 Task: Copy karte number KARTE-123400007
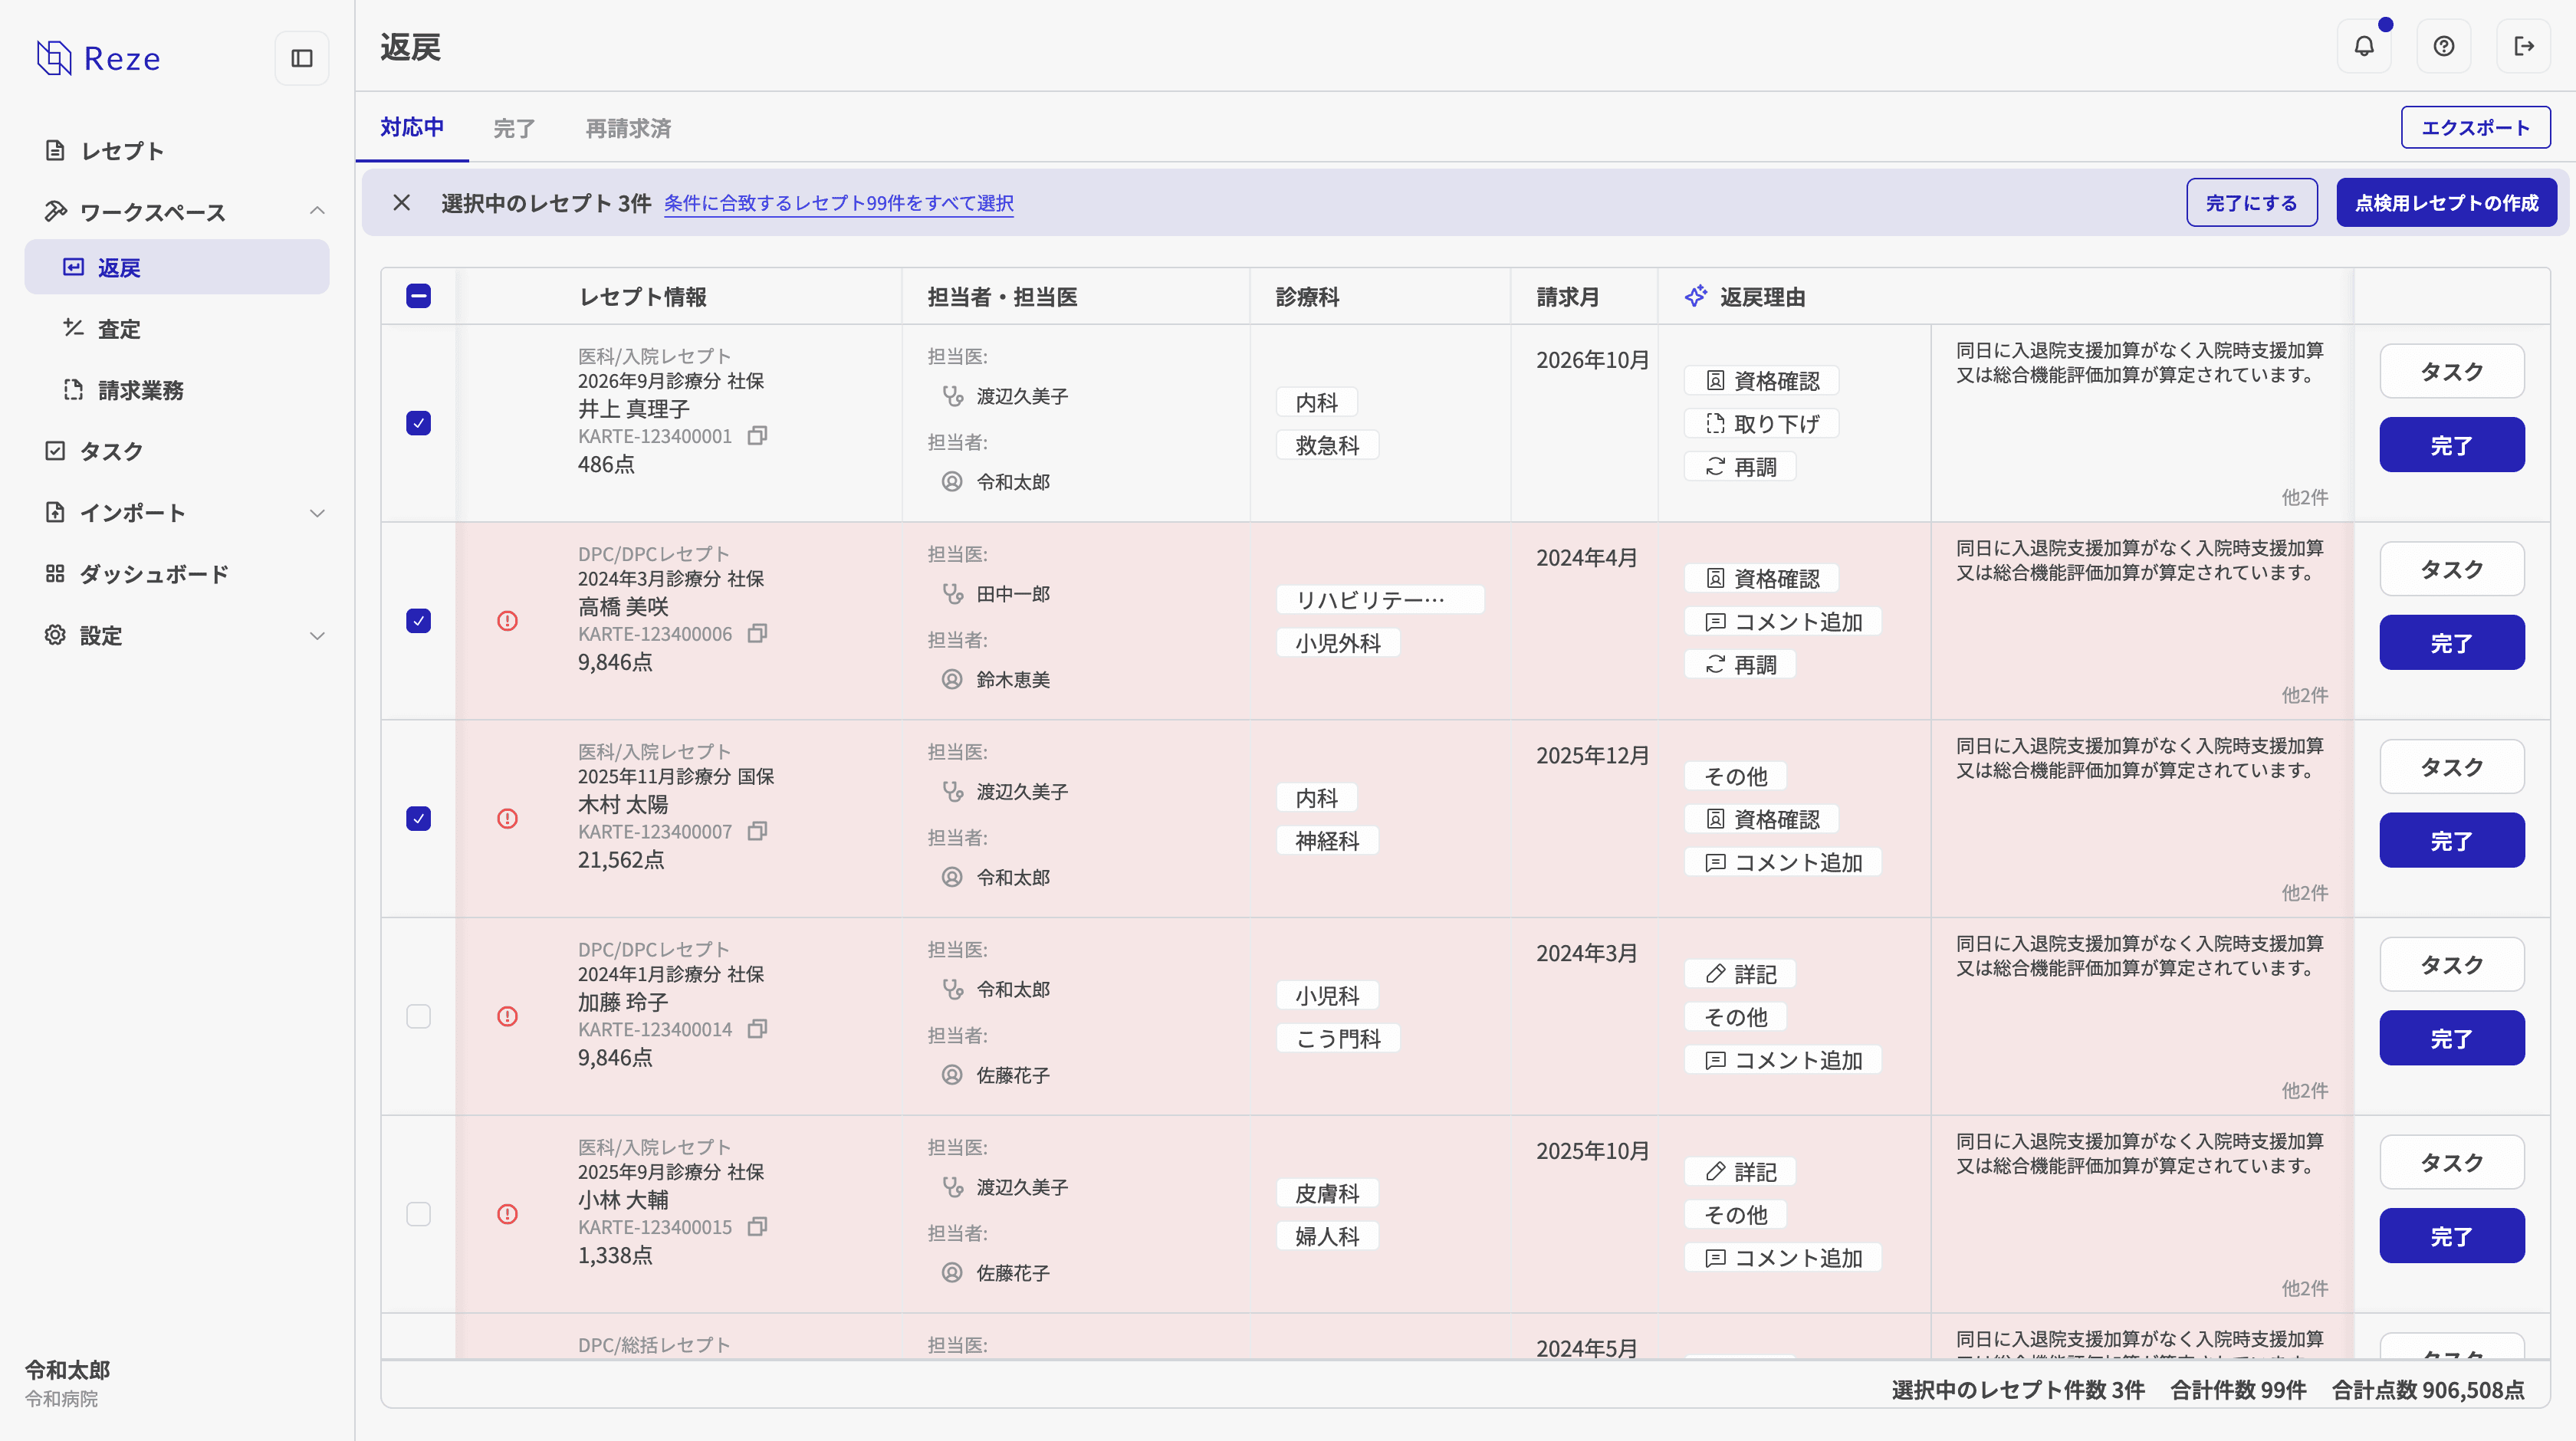[758, 831]
